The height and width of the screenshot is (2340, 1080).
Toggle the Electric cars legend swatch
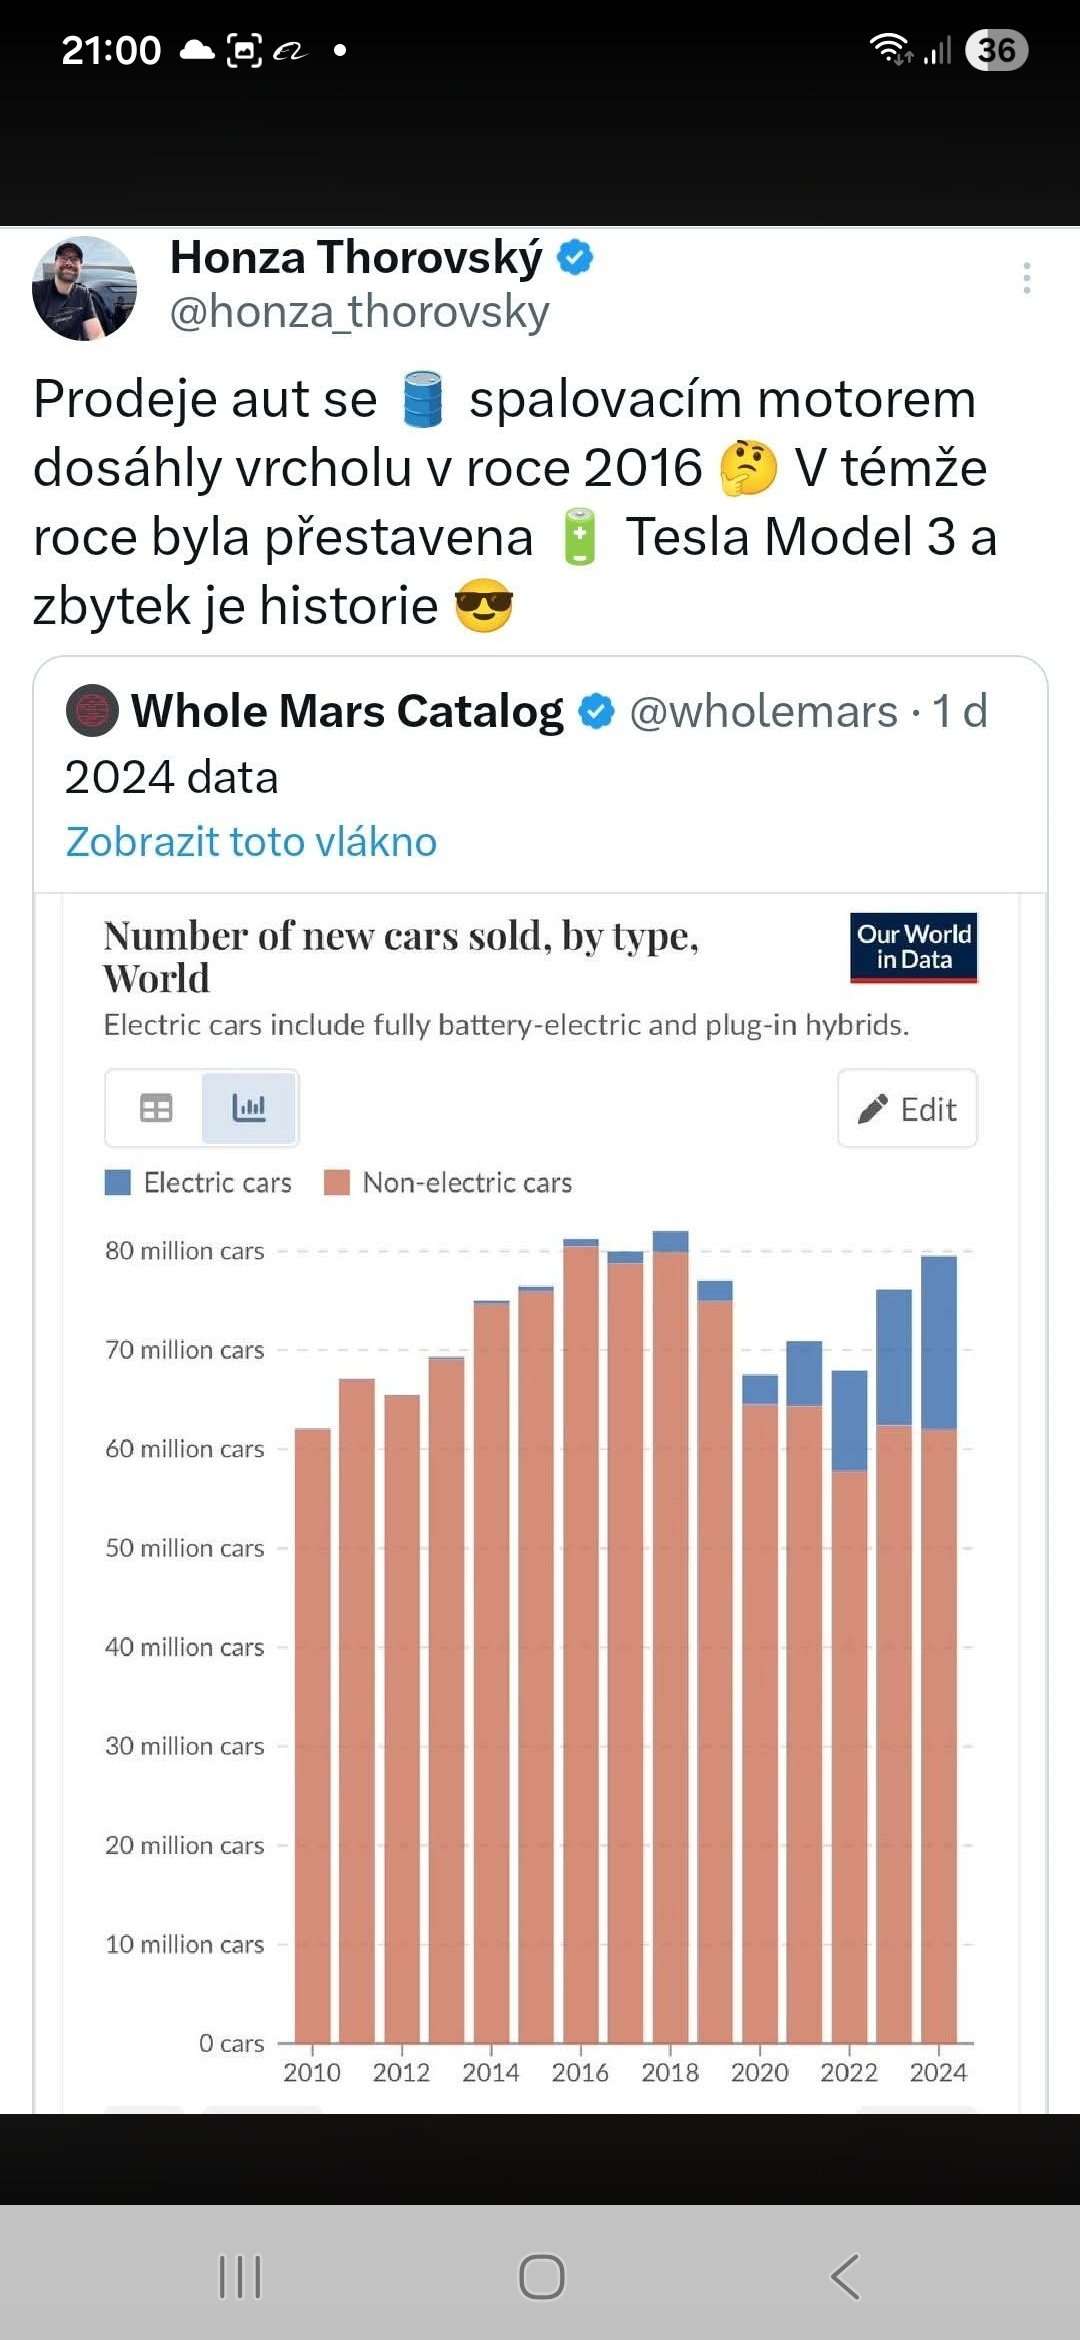click(118, 1183)
